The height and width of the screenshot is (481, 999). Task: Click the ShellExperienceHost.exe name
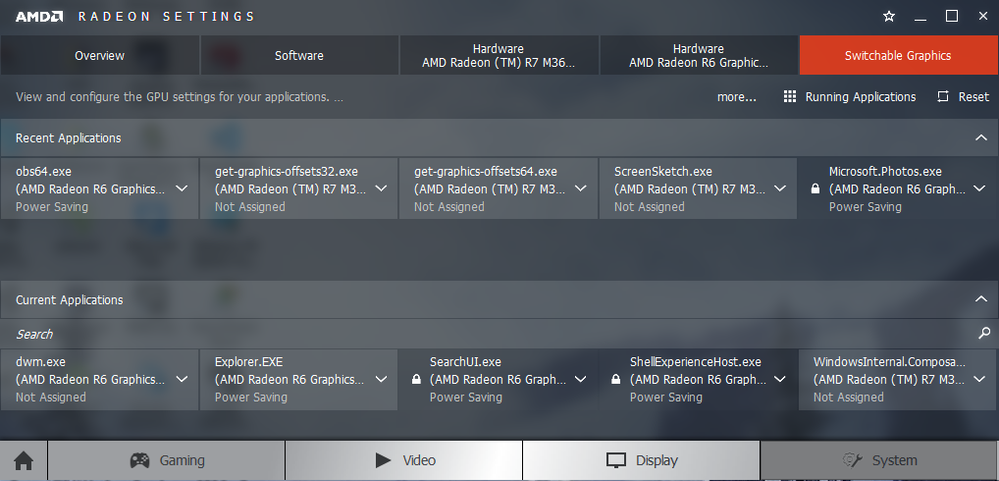tap(695, 362)
